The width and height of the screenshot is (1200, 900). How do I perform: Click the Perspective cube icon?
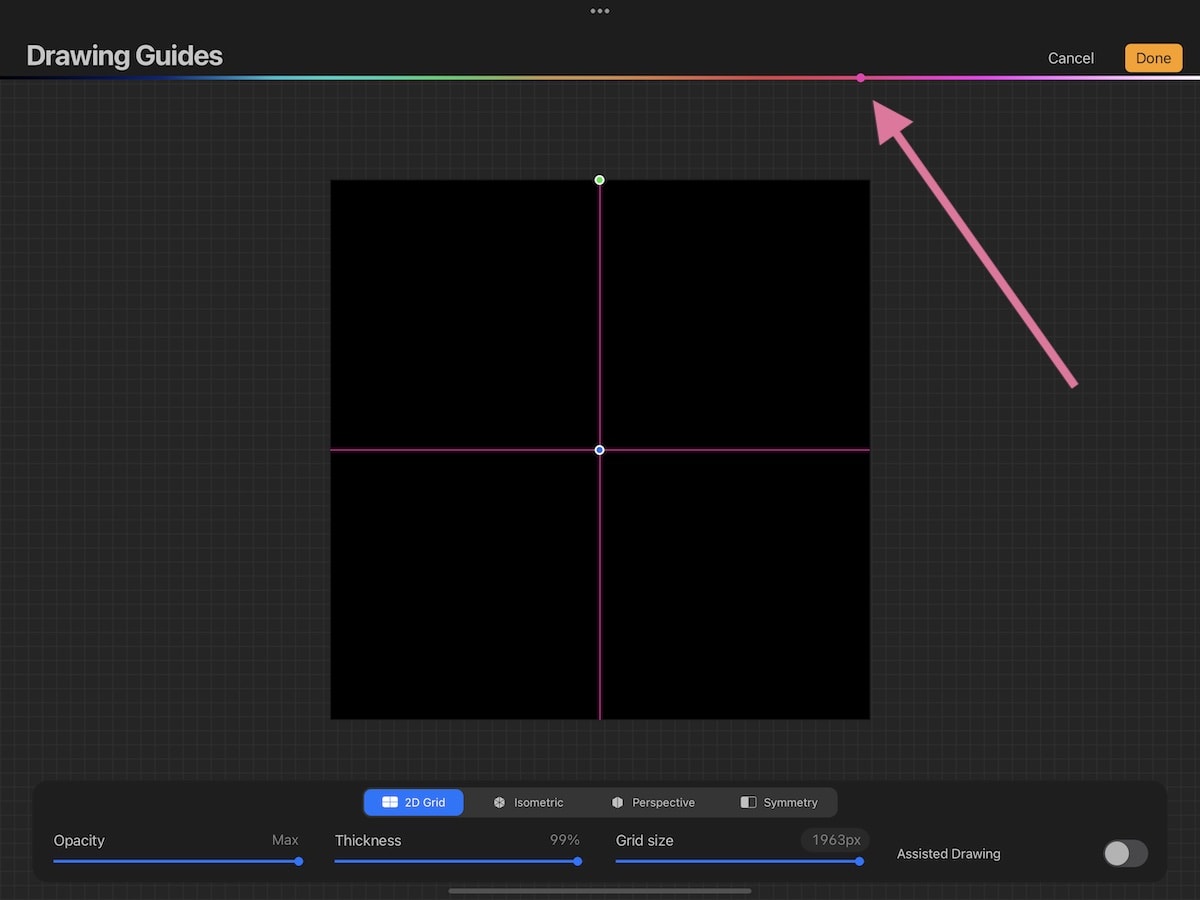pyautogui.click(x=617, y=802)
